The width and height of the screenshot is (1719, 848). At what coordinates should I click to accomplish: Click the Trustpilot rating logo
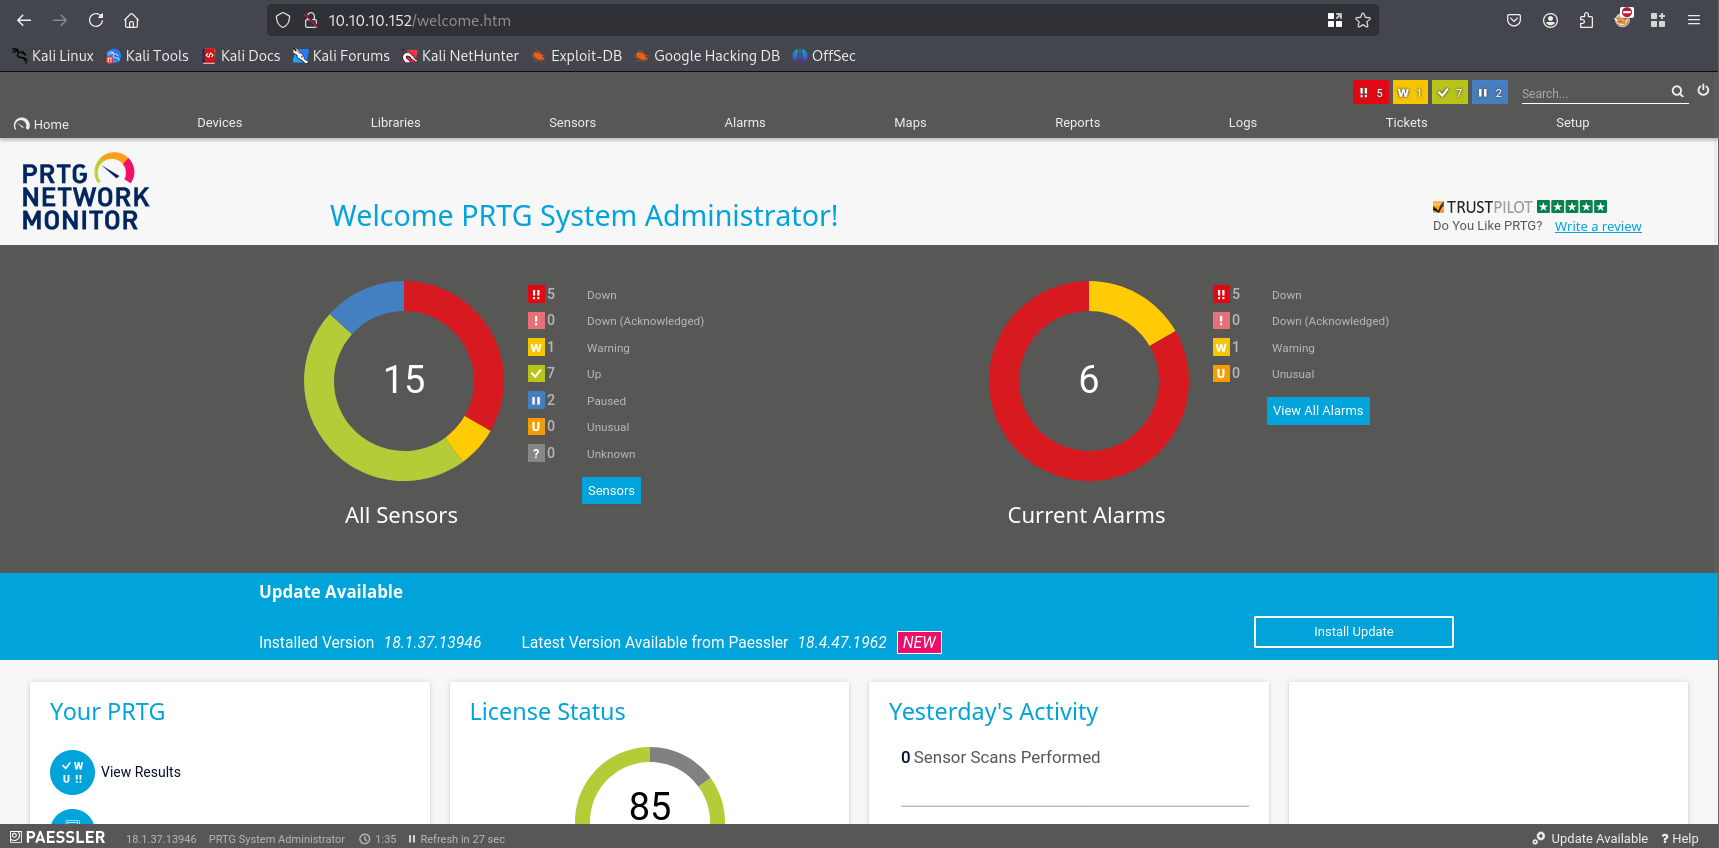(1520, 207)
